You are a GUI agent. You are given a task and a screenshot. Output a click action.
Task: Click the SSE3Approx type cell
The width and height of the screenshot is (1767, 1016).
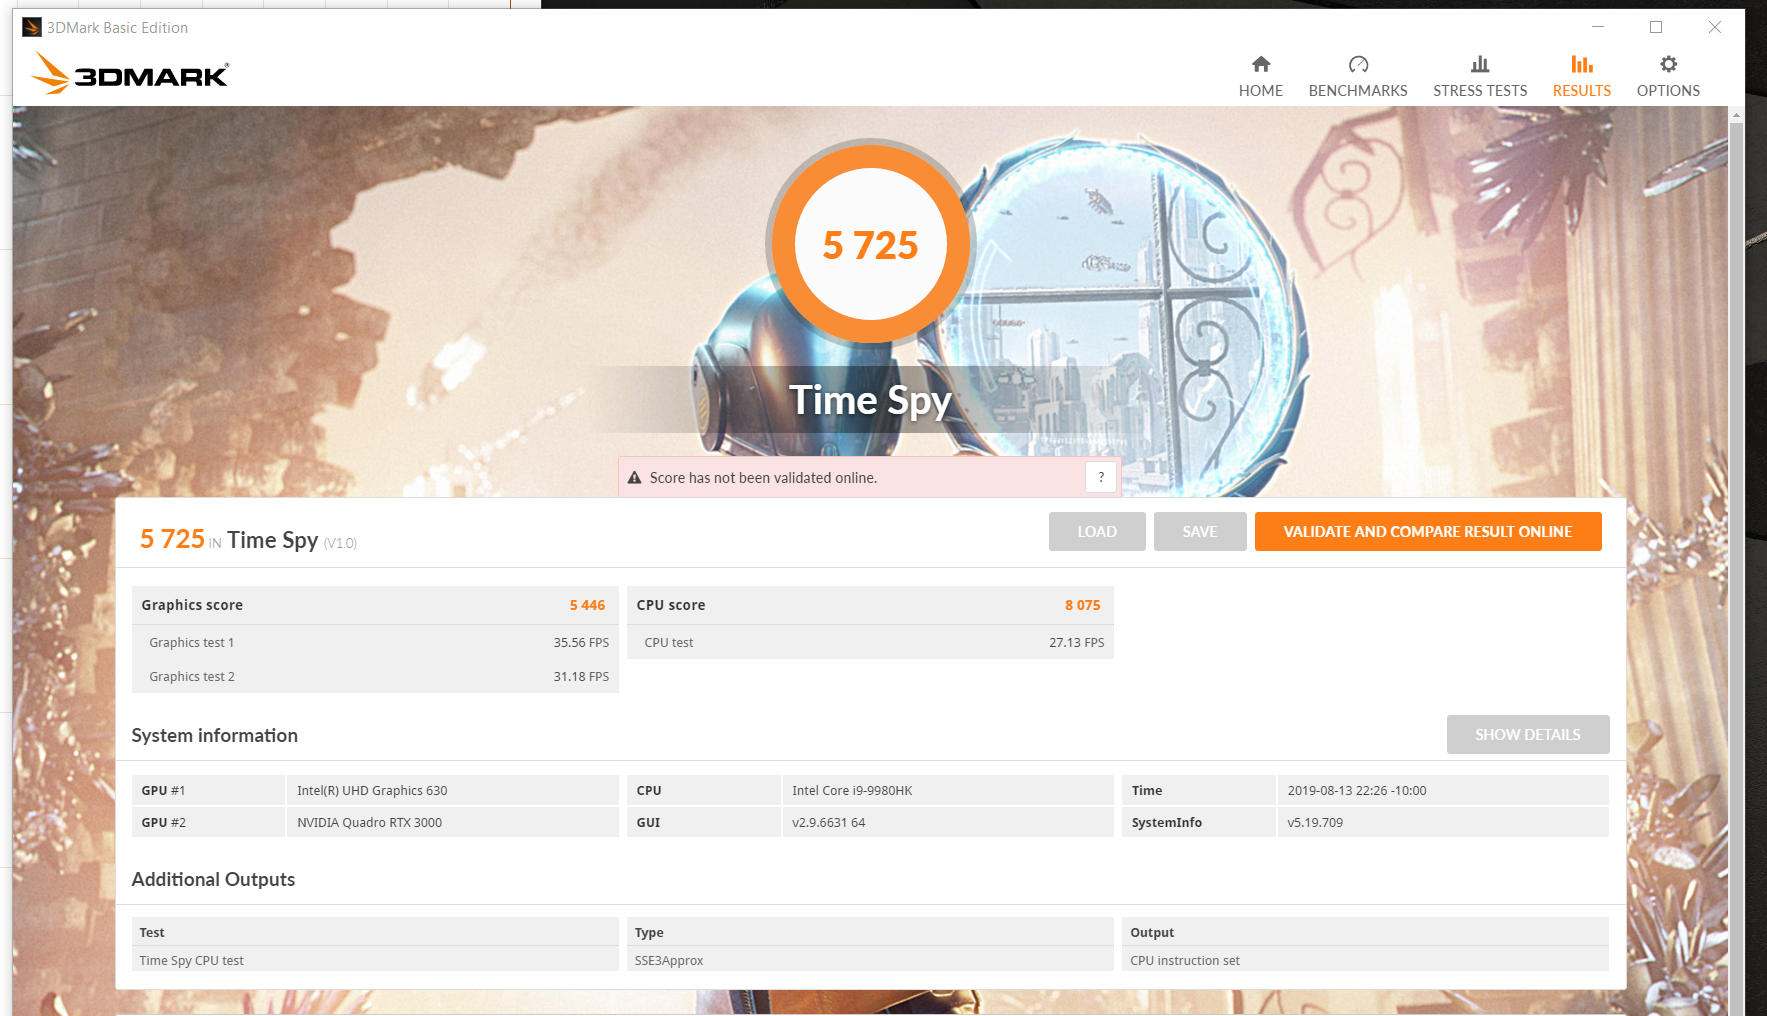pyautogui.click(x=870, y=960)
